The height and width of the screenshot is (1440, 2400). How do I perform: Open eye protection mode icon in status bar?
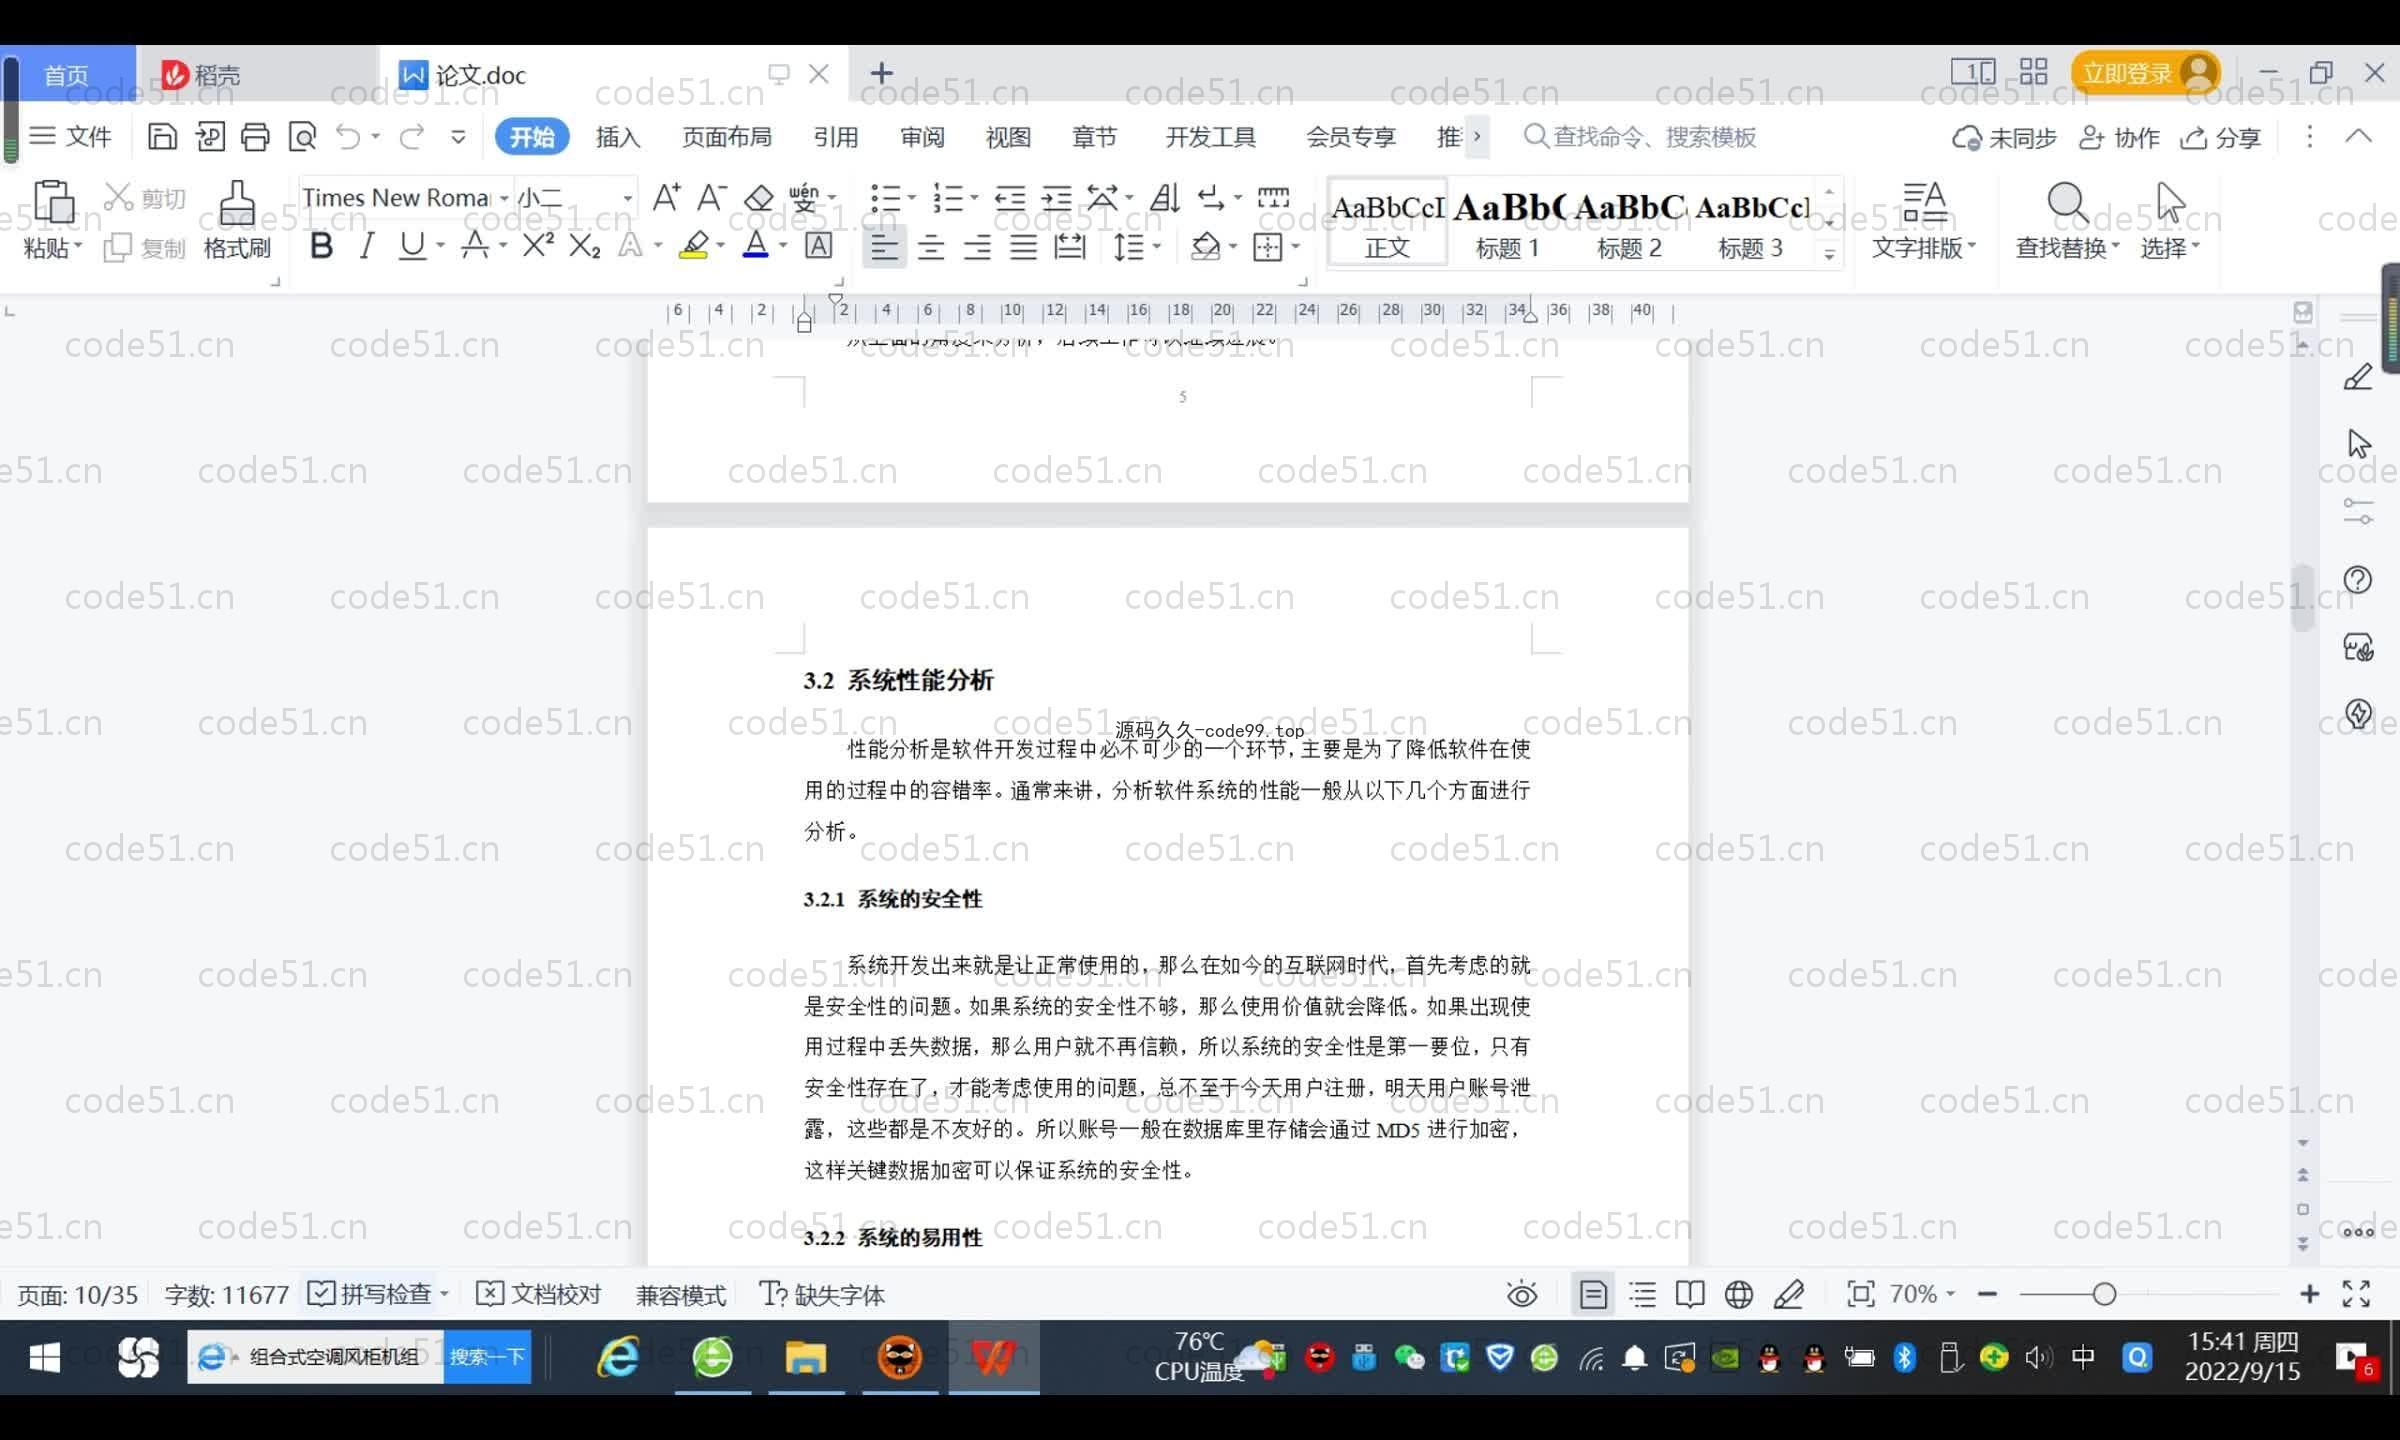tap(1522, 1294)
